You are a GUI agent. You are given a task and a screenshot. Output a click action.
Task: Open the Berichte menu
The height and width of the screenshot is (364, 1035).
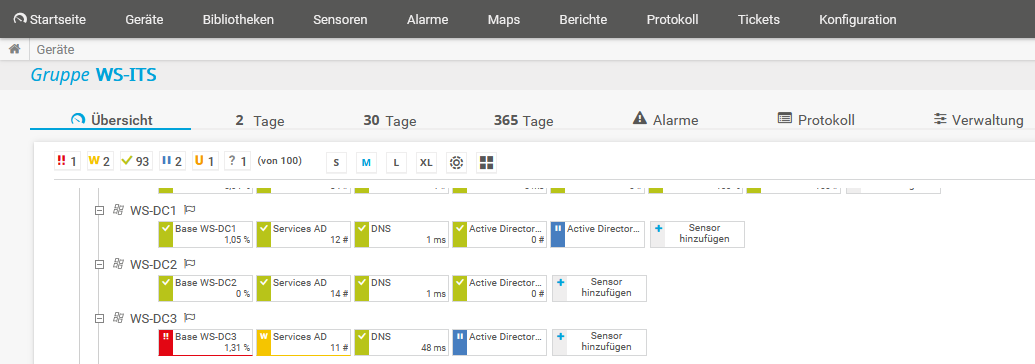(583, 19)
